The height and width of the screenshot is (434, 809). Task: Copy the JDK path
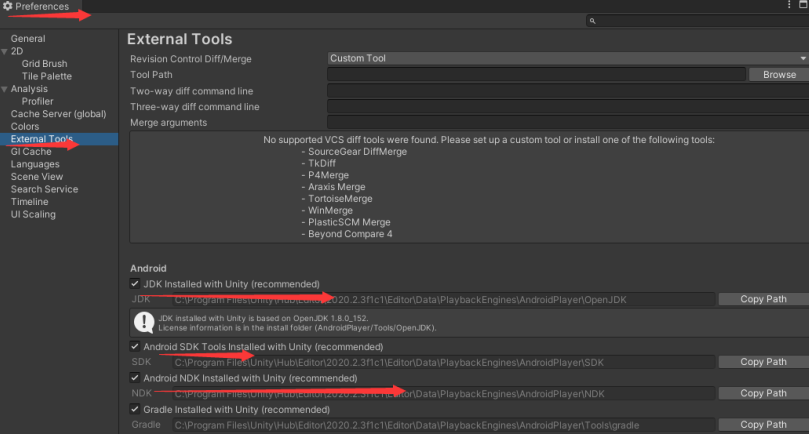pos(763,299)
